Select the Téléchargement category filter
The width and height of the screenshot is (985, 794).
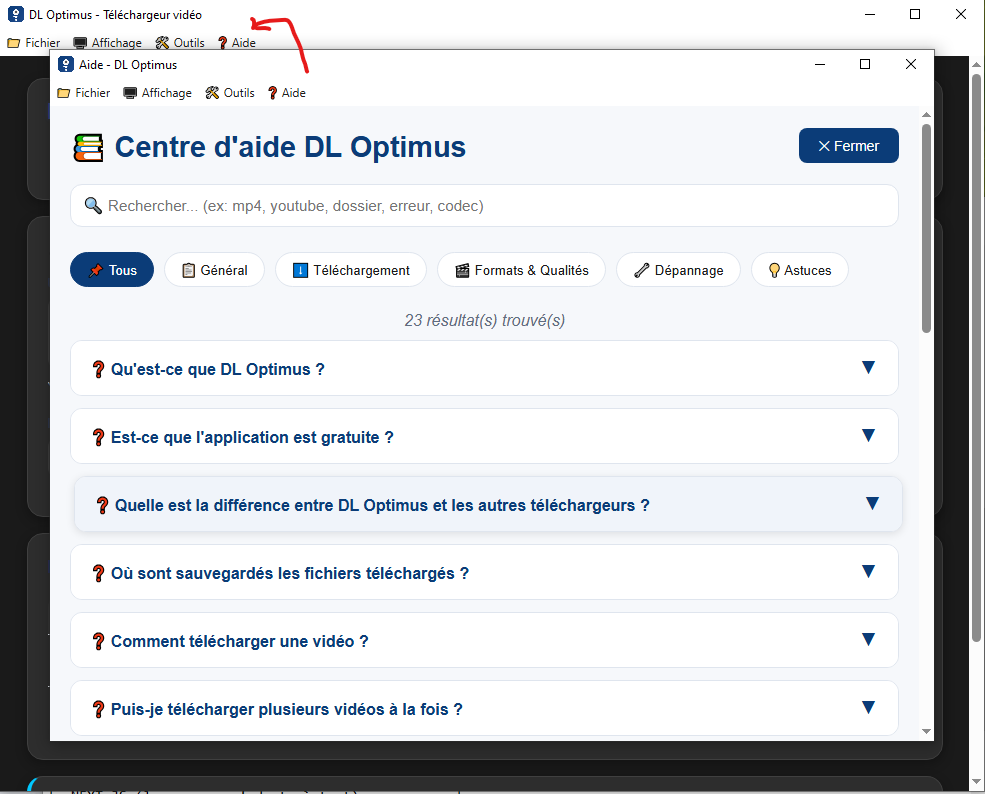coord(351,269)
